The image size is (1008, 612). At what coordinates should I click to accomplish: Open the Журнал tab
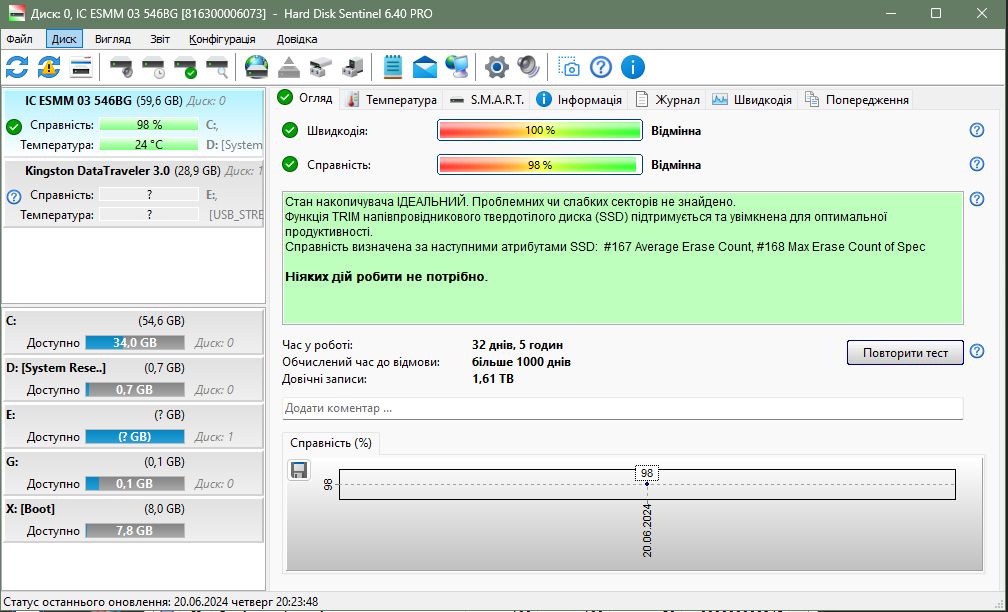coord(667,100)
